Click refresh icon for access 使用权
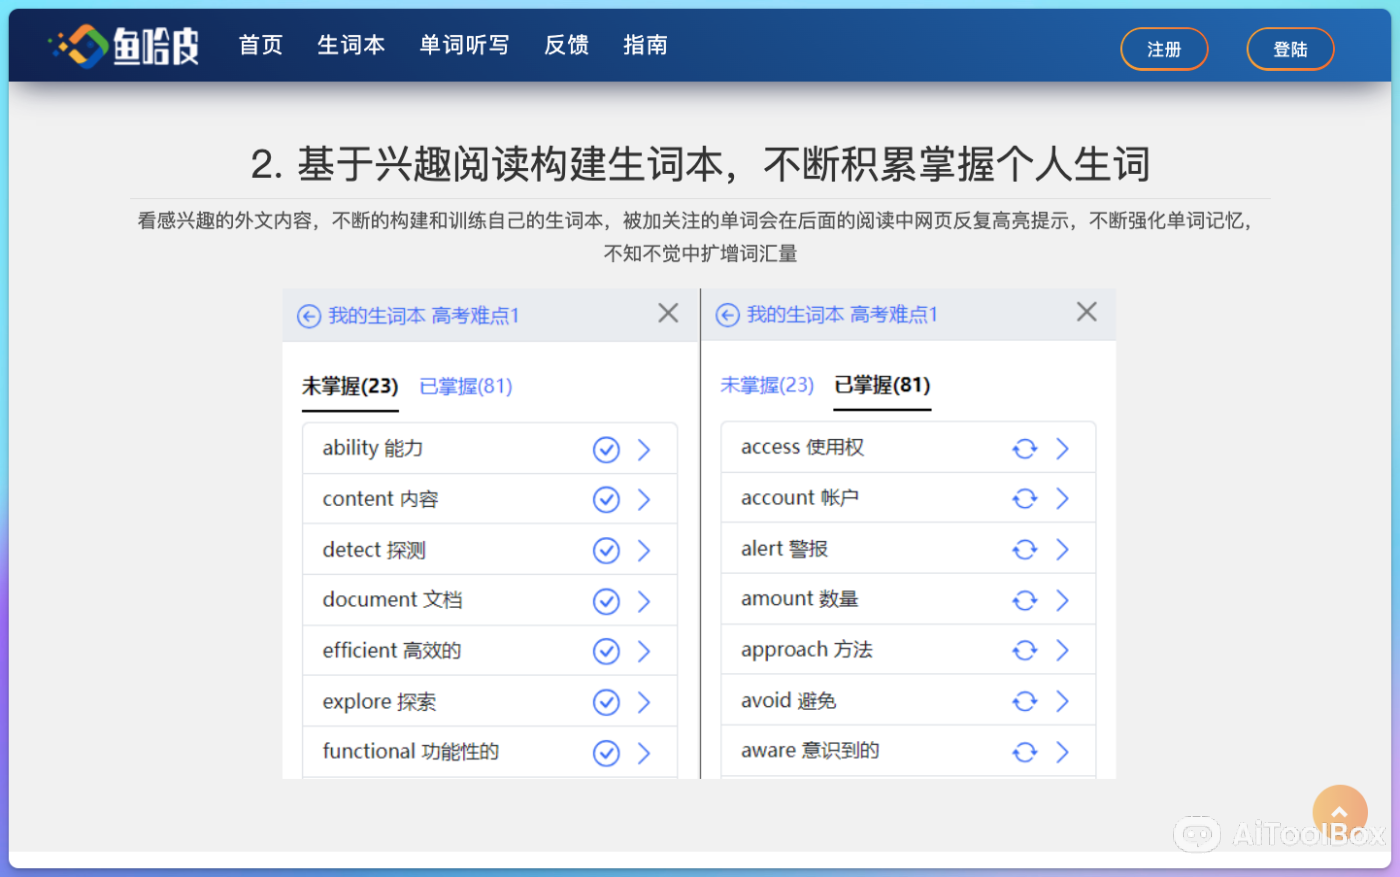 click(x=1024, y=449)
